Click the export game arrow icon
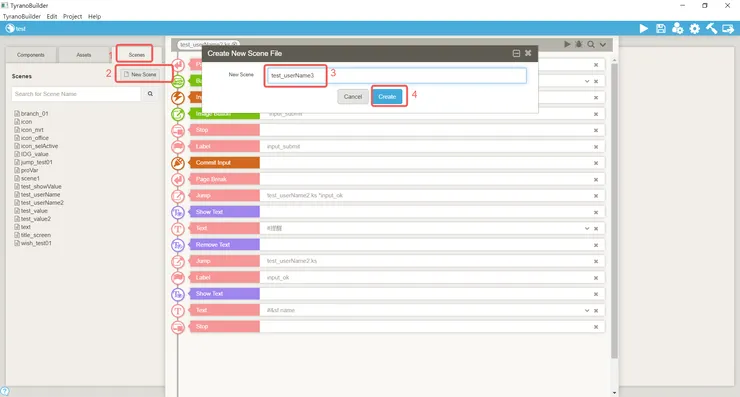Viewport: 740px width, 397px height. point(728,29)
